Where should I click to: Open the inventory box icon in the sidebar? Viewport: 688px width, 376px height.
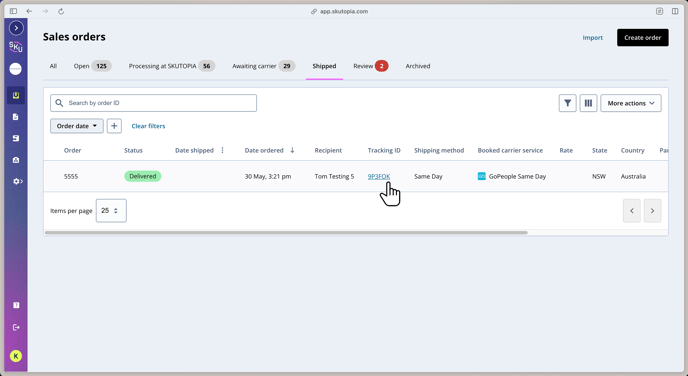16,138
